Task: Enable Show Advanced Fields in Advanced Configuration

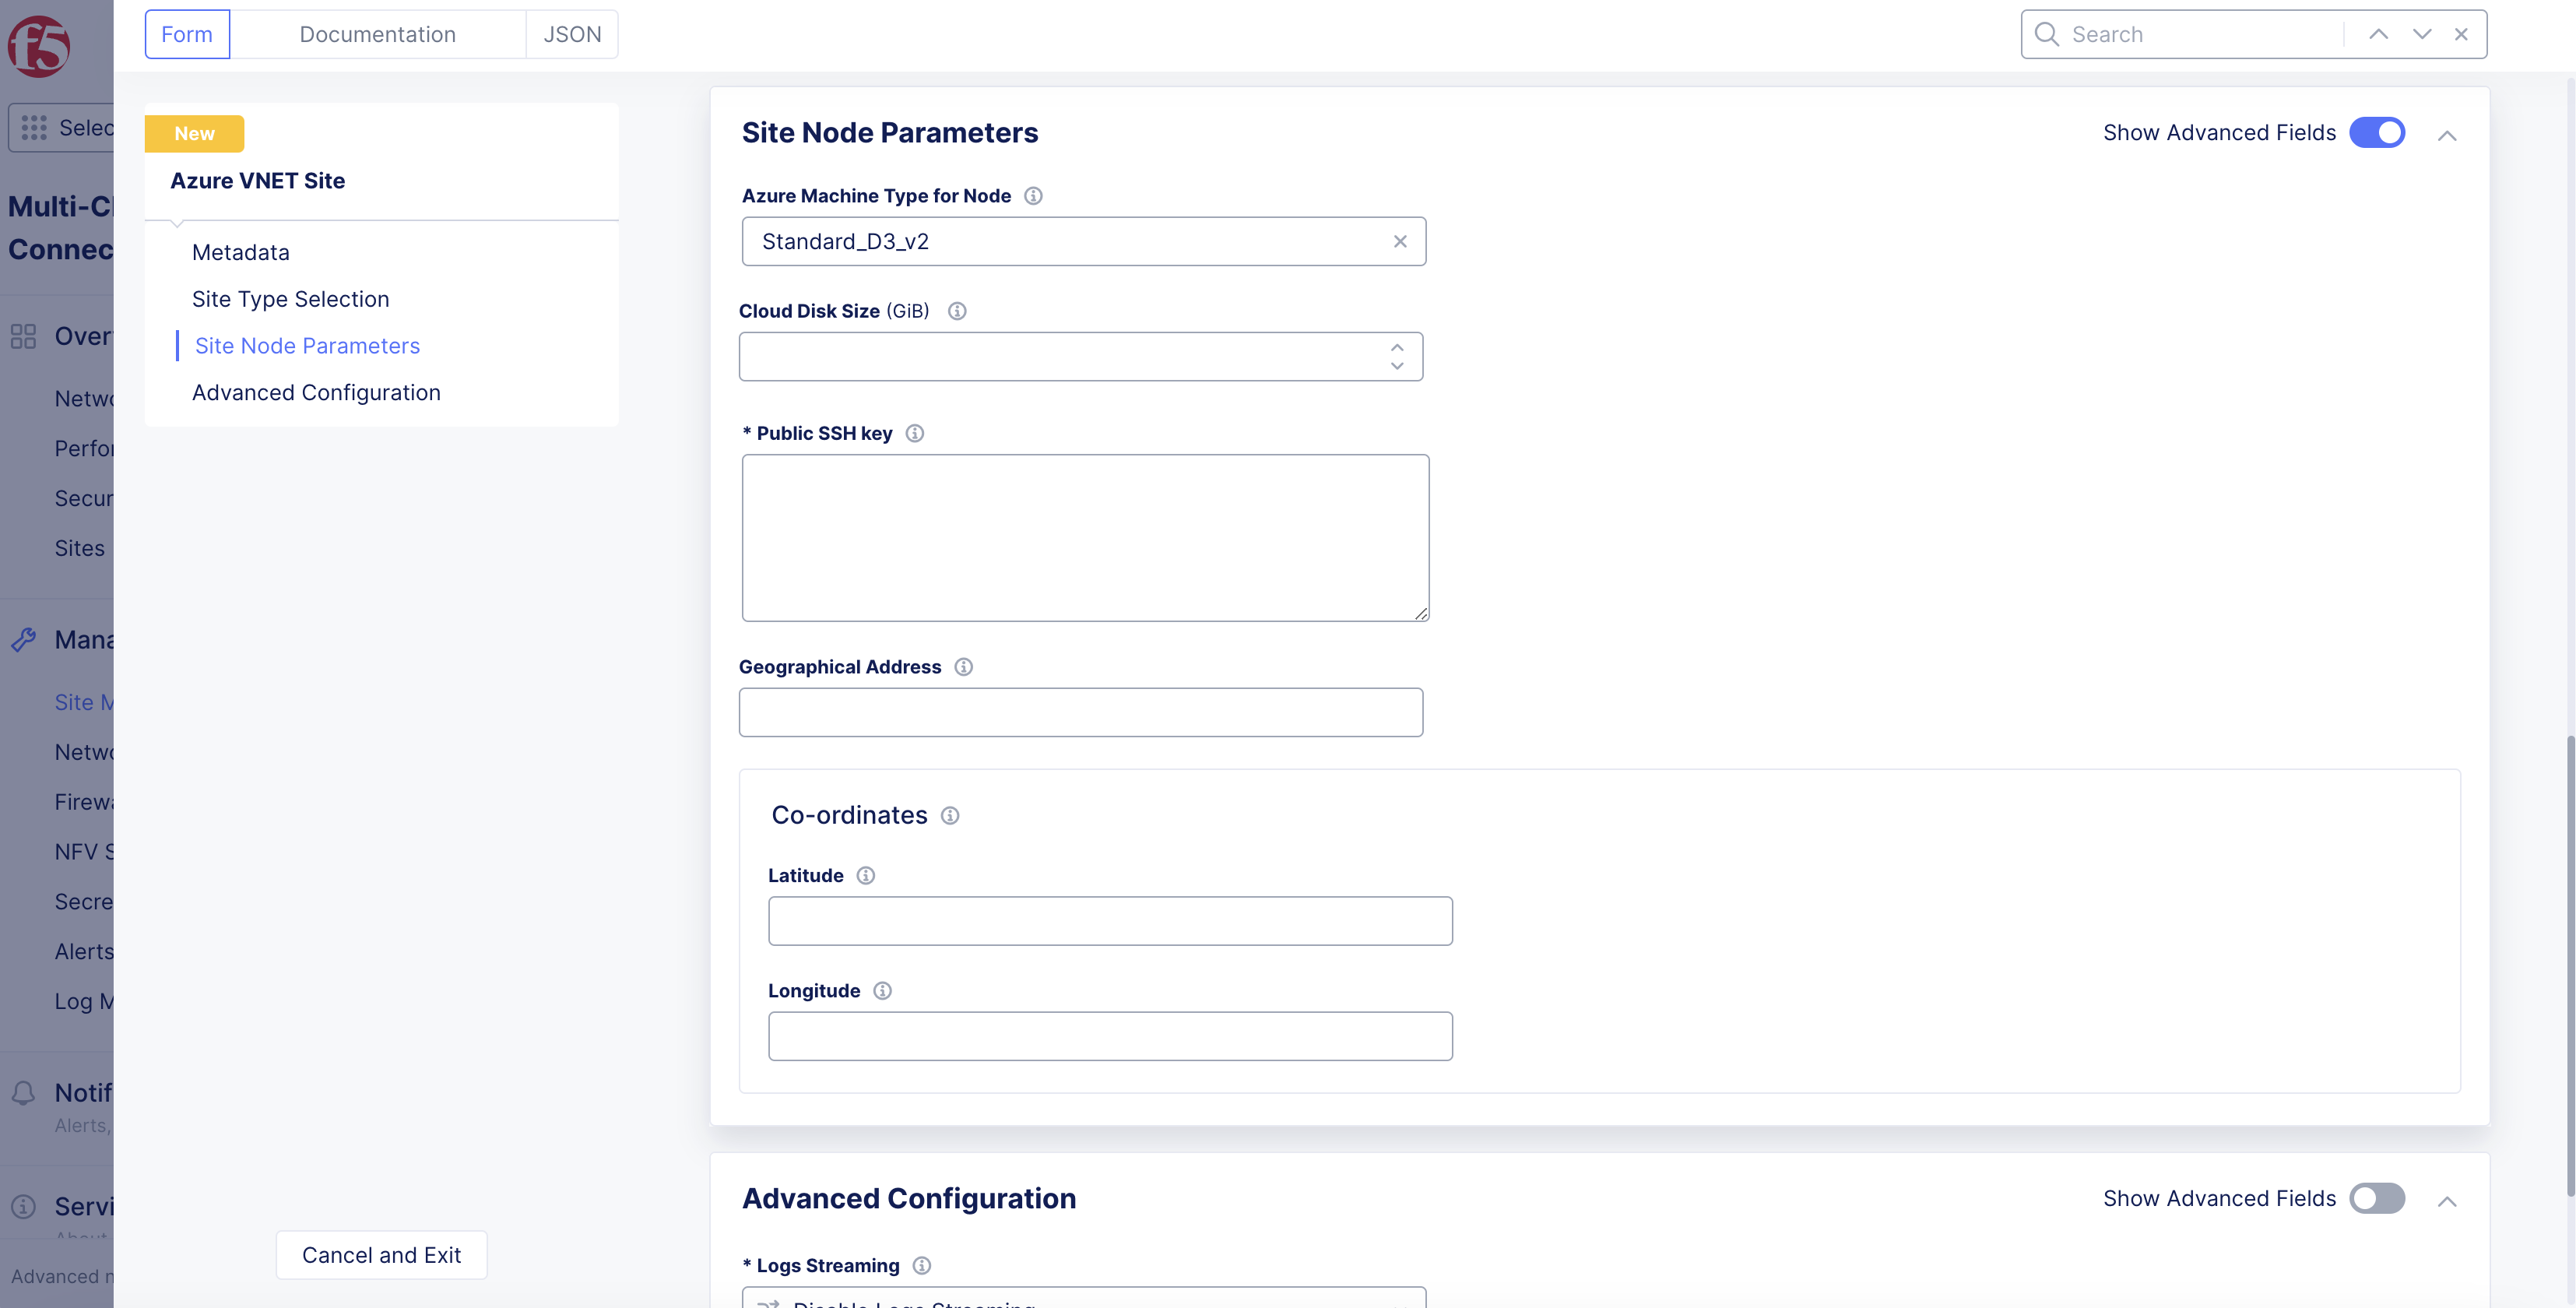Action: (x=2377, y=1198)
